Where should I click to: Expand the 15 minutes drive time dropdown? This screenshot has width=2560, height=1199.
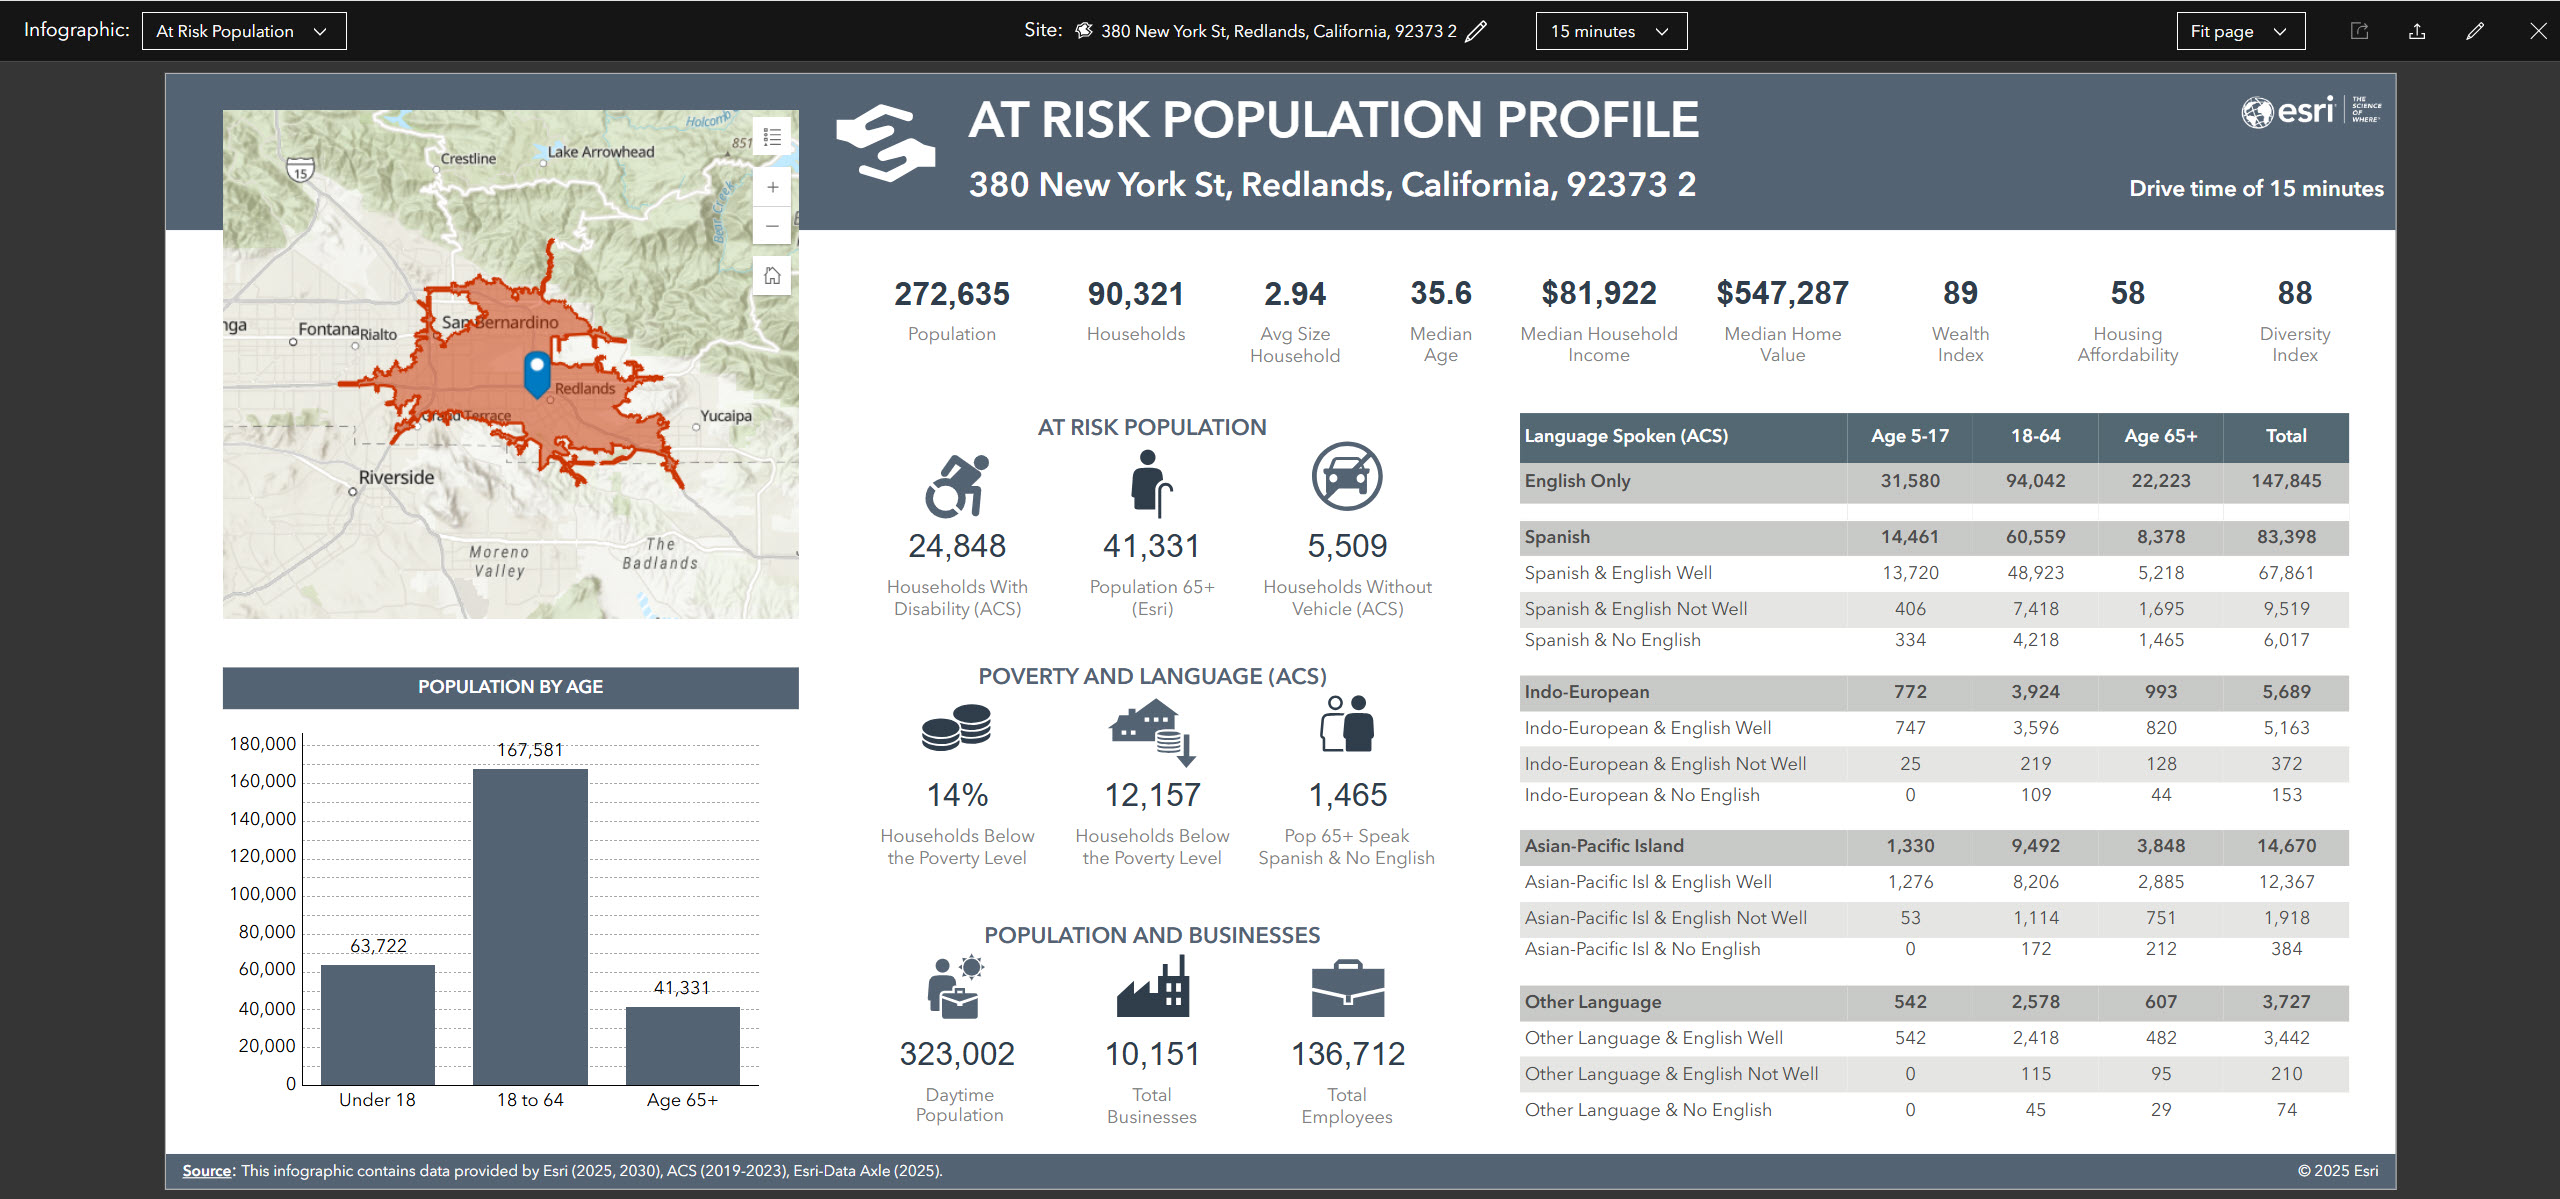1610,31
